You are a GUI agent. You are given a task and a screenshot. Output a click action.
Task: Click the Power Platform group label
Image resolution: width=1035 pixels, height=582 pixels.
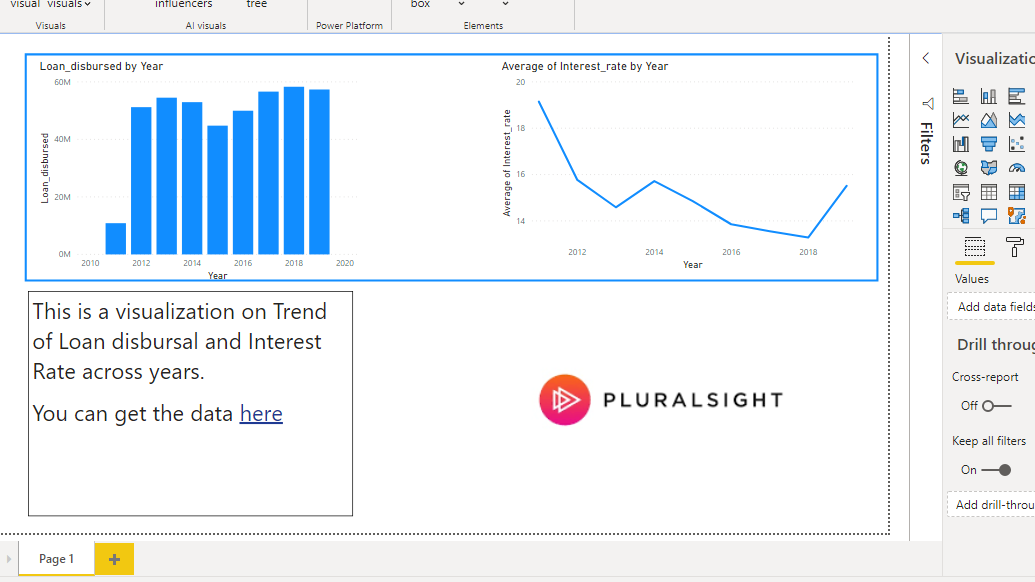[349, 26]
